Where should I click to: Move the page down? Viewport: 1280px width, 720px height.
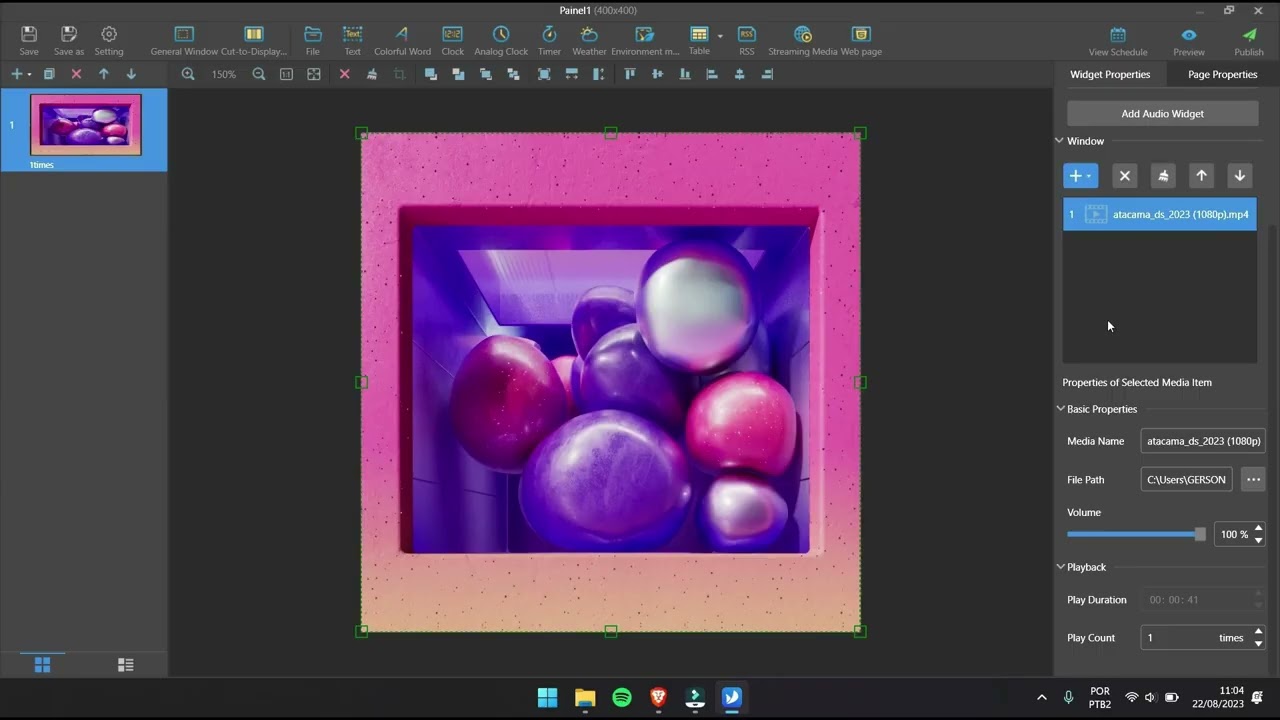point(131,74)
